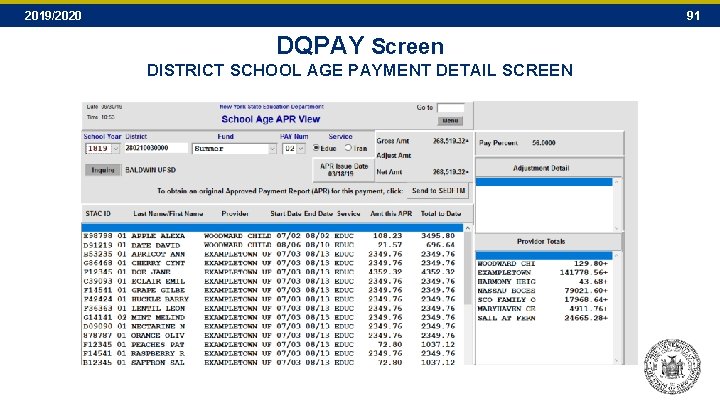Select WOODWARD CHI row in Provider Totals
The width and height of the screenshot is (720, 405).
click(543, 264)
